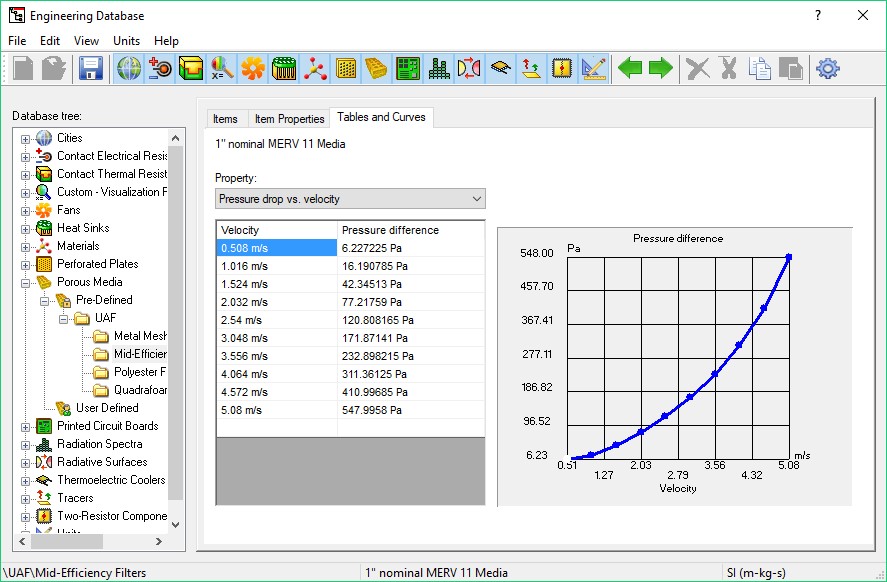Select the 0.508 m/s velocity cell

point(277,248)
